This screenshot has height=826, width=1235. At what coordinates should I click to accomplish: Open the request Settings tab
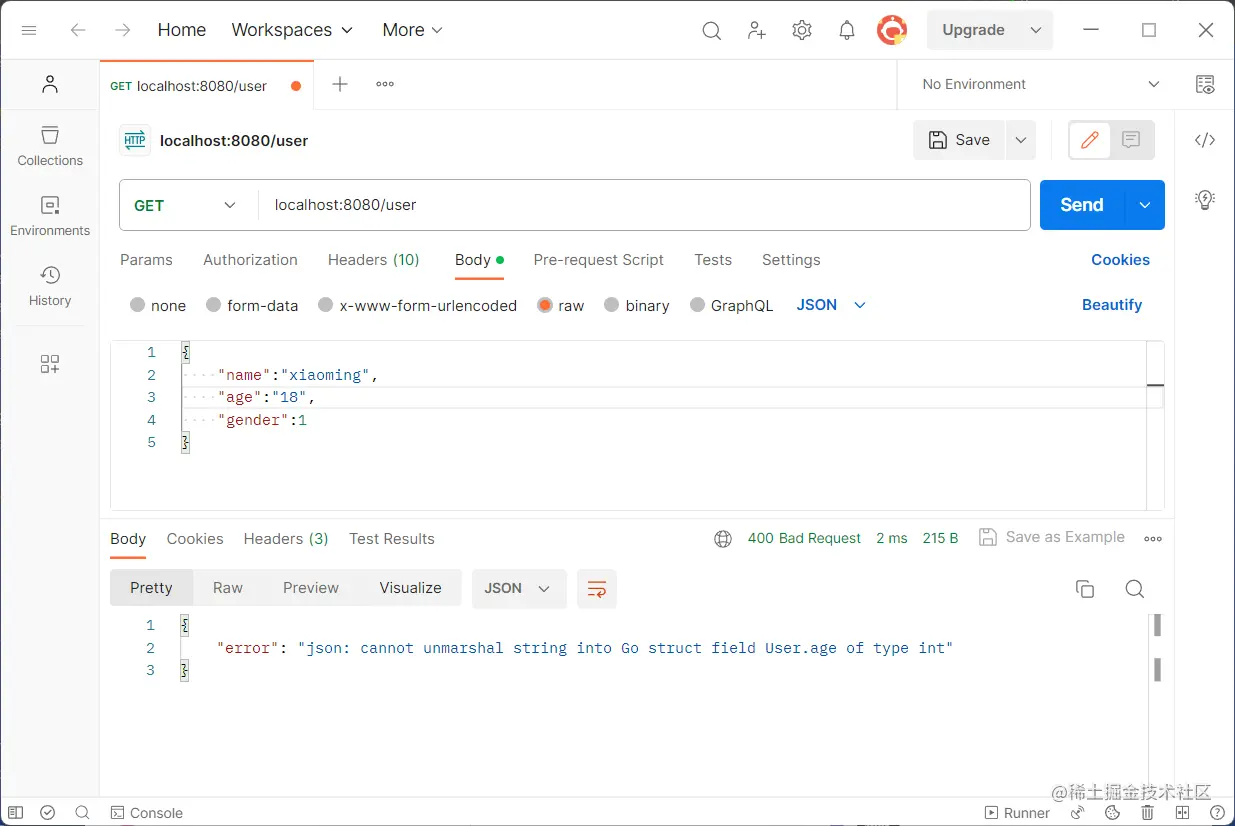[x=791, y=260]
